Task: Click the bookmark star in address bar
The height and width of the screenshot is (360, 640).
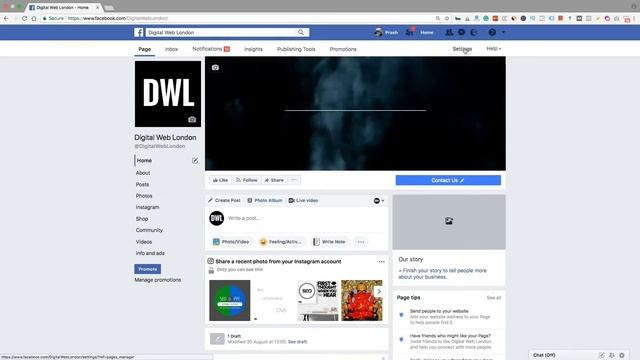Action: 447,18
